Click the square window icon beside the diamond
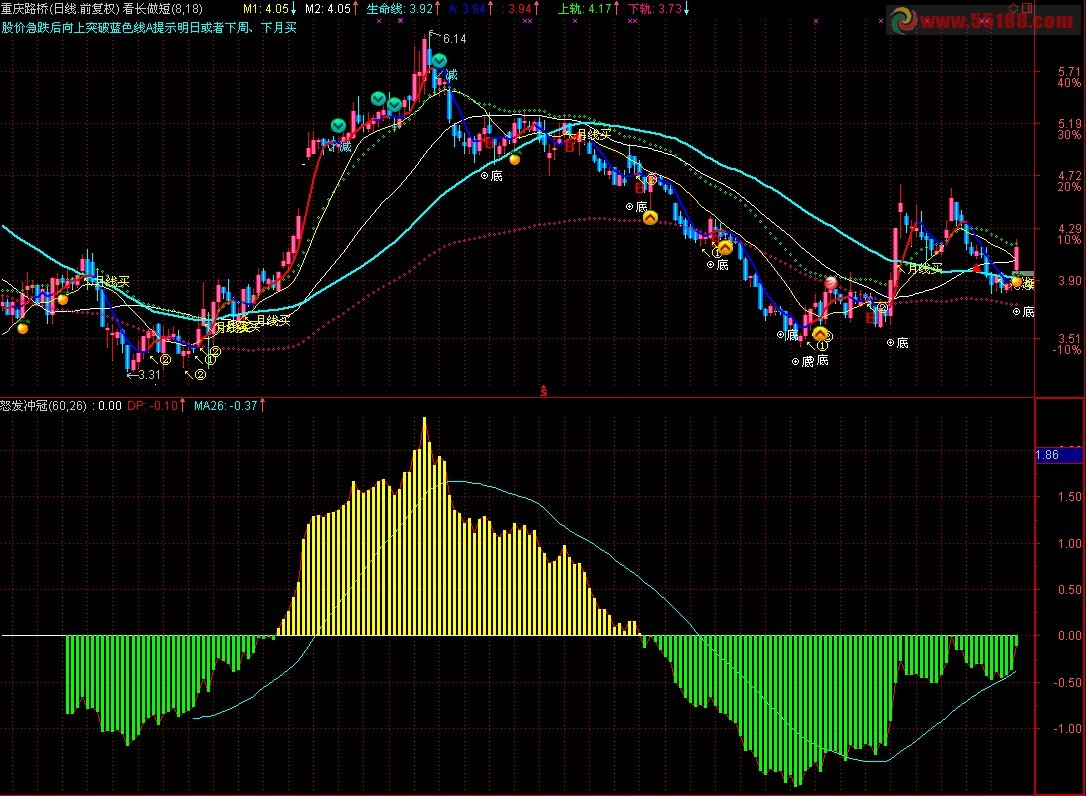The image size is (1086, 796). [x=1027, y=8]
